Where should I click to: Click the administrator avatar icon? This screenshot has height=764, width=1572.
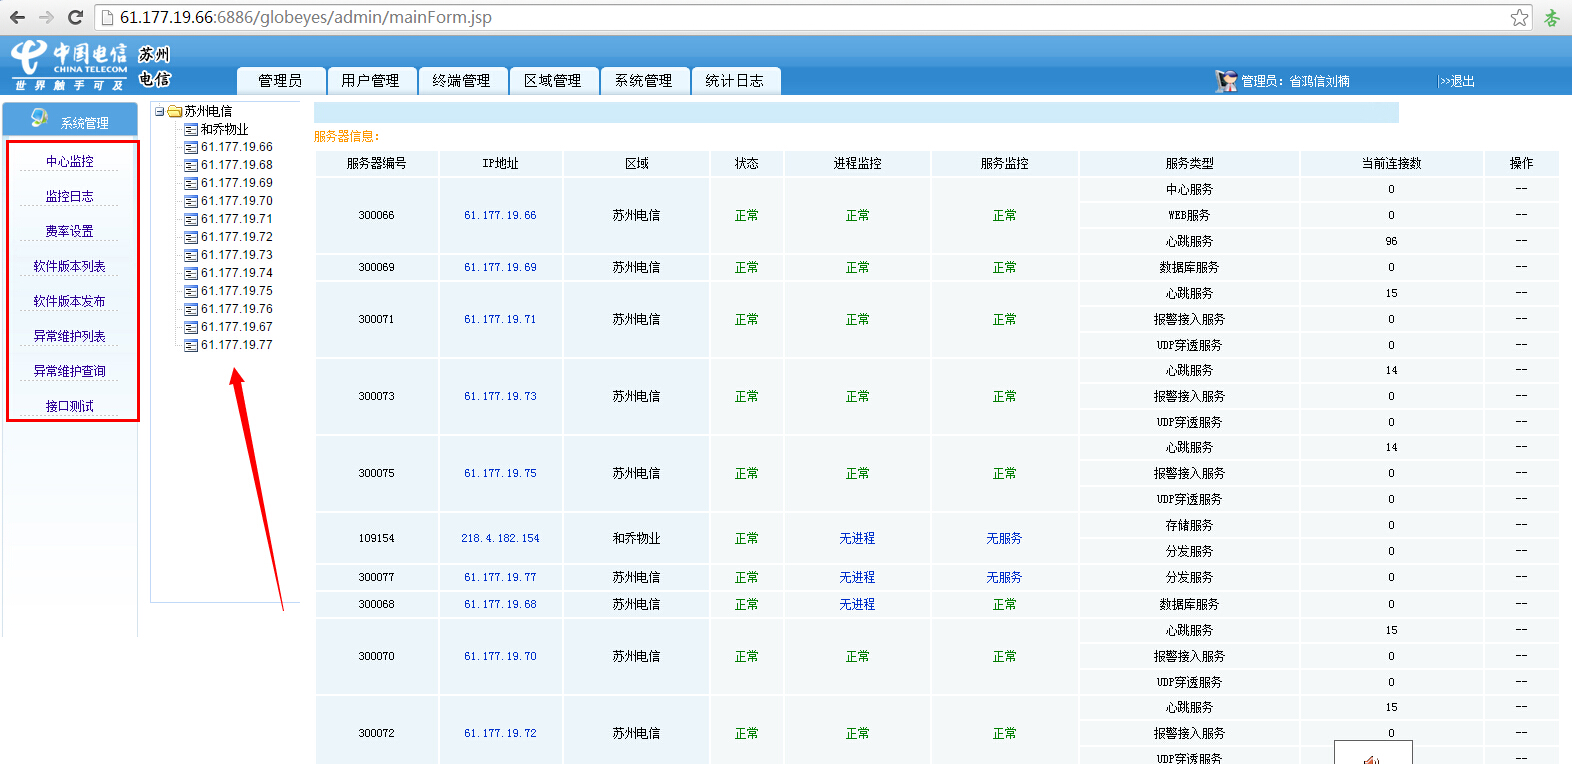click(1226, 81)
